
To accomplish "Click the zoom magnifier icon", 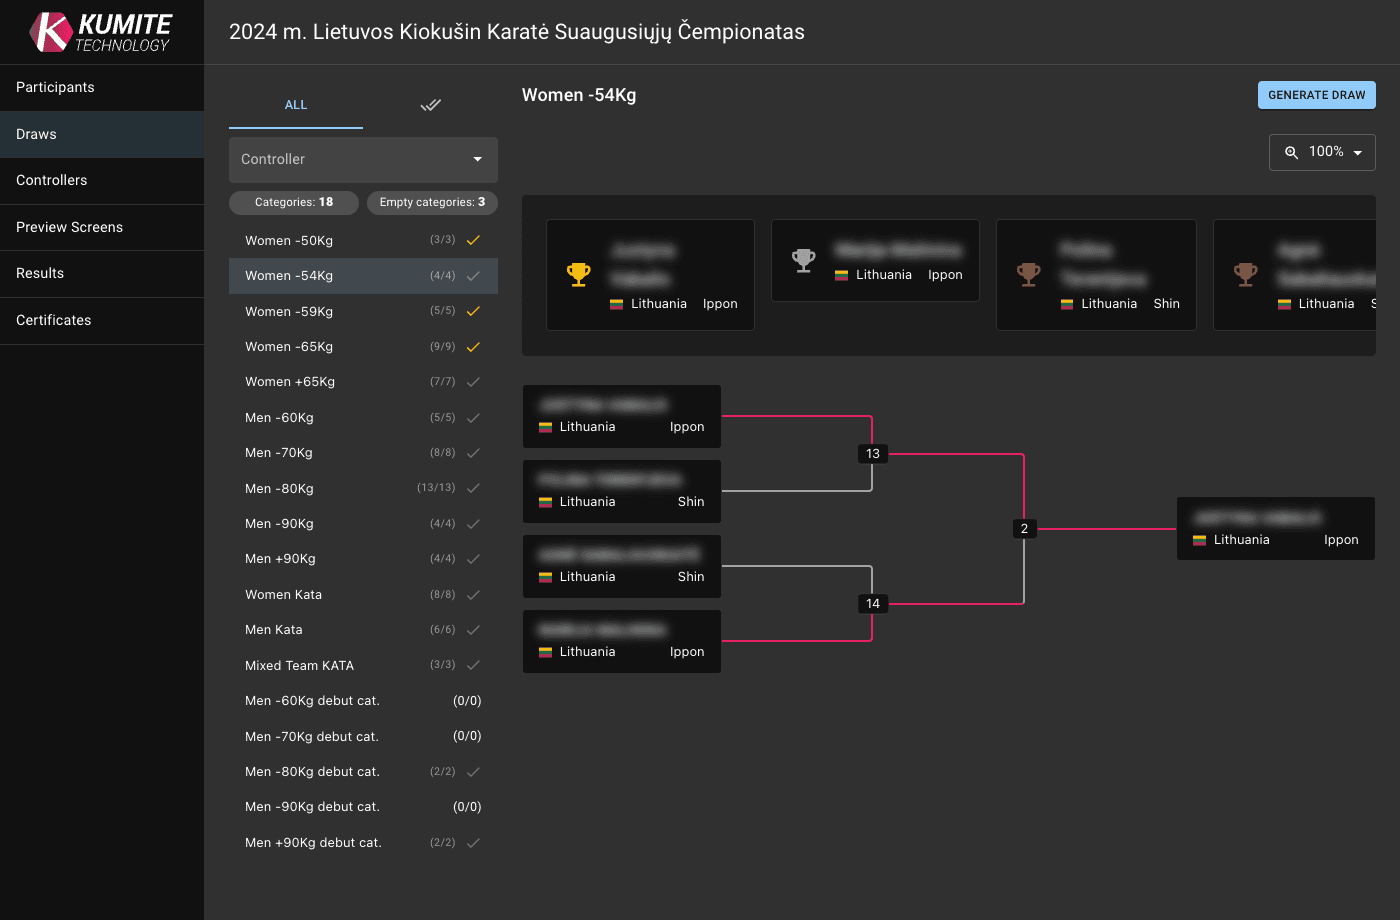I will (1291, 152).
